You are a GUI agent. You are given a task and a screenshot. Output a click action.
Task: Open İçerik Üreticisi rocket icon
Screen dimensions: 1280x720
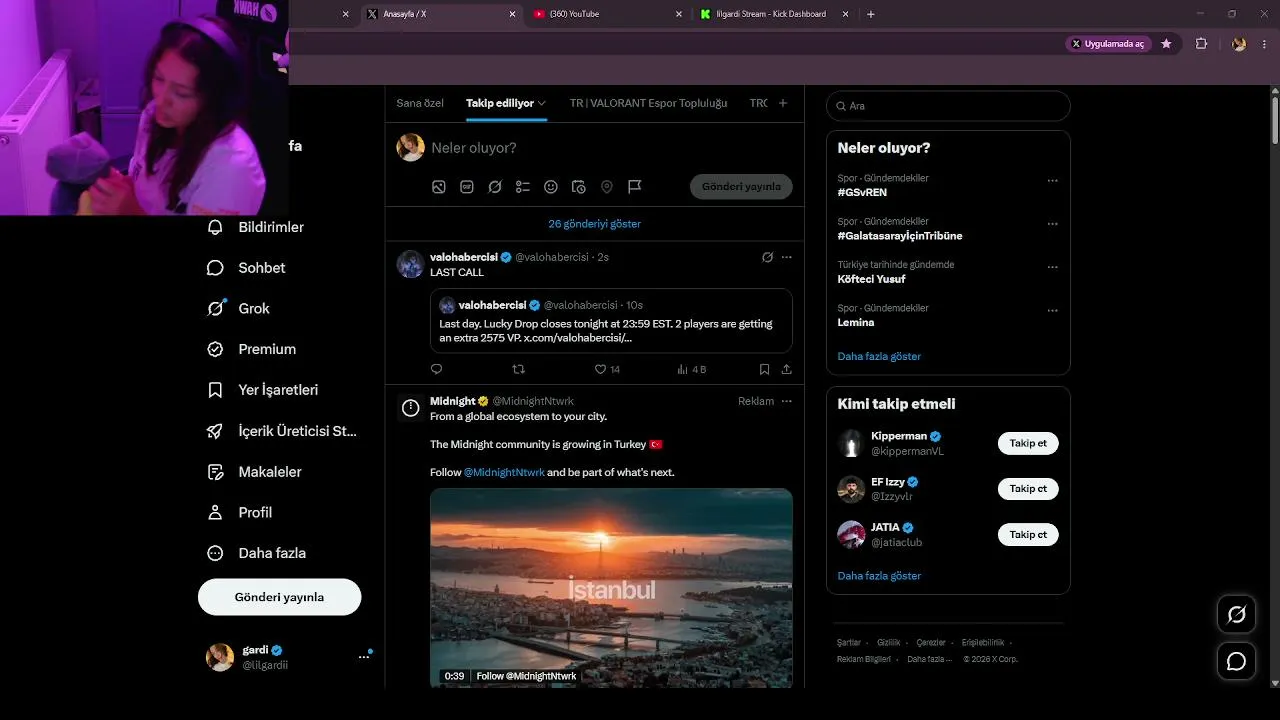(215, 431)
